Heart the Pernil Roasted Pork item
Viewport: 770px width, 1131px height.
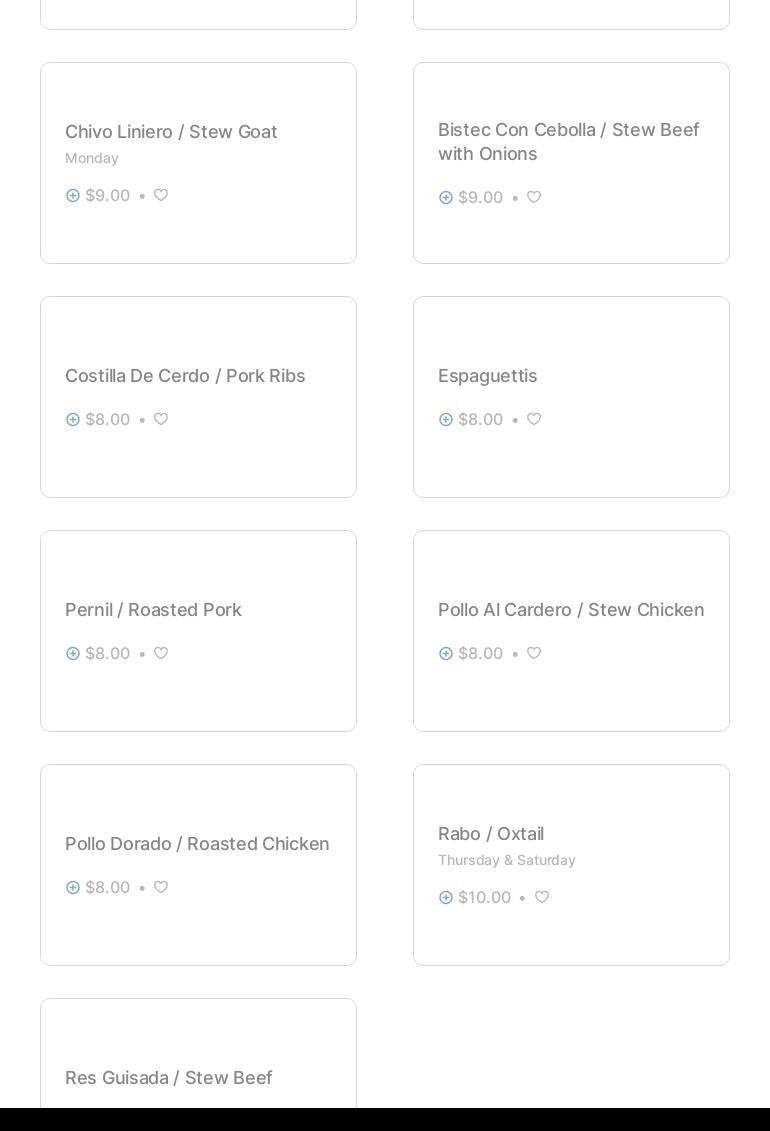tap(161, 653)
